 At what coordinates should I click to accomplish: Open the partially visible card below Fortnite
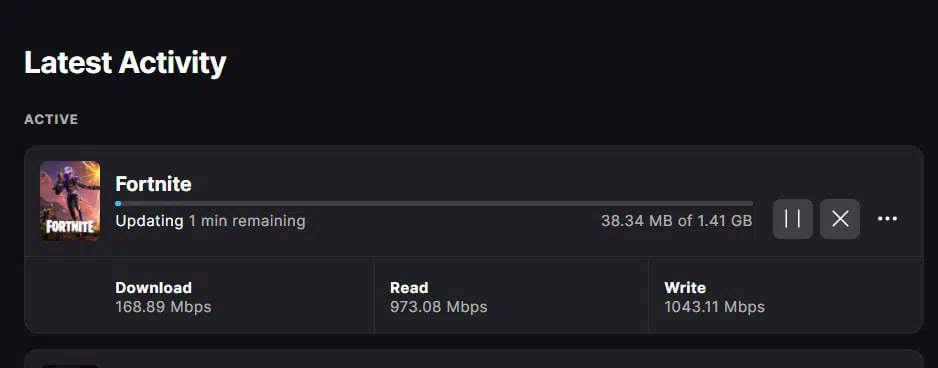click(x=474, y=359)
